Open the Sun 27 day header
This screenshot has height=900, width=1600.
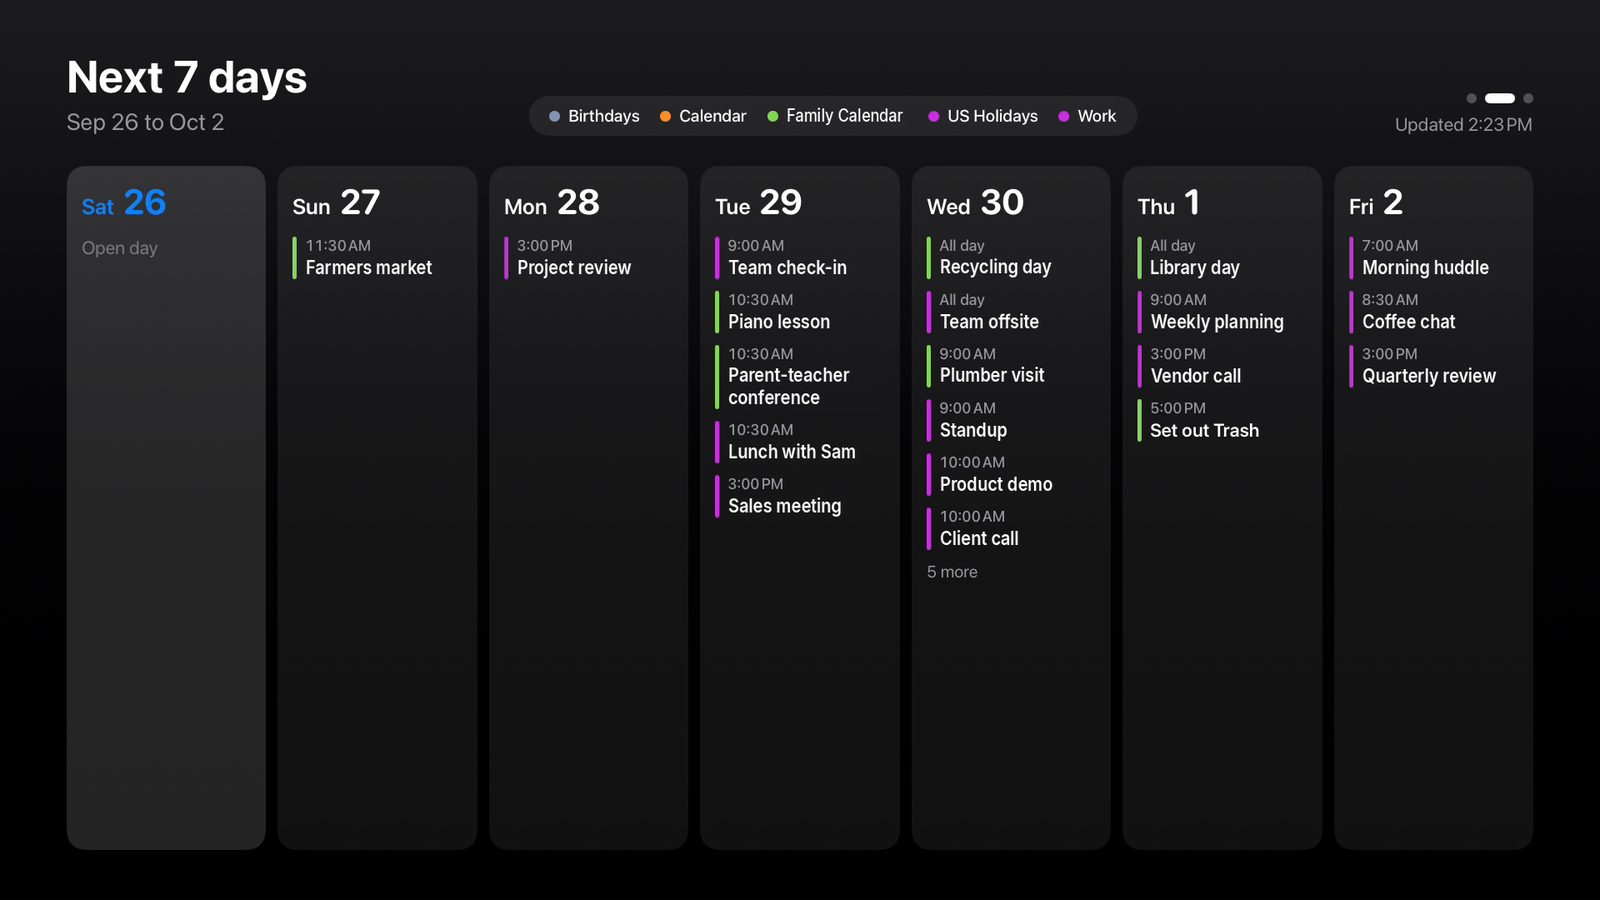click(x=336, y=203)
